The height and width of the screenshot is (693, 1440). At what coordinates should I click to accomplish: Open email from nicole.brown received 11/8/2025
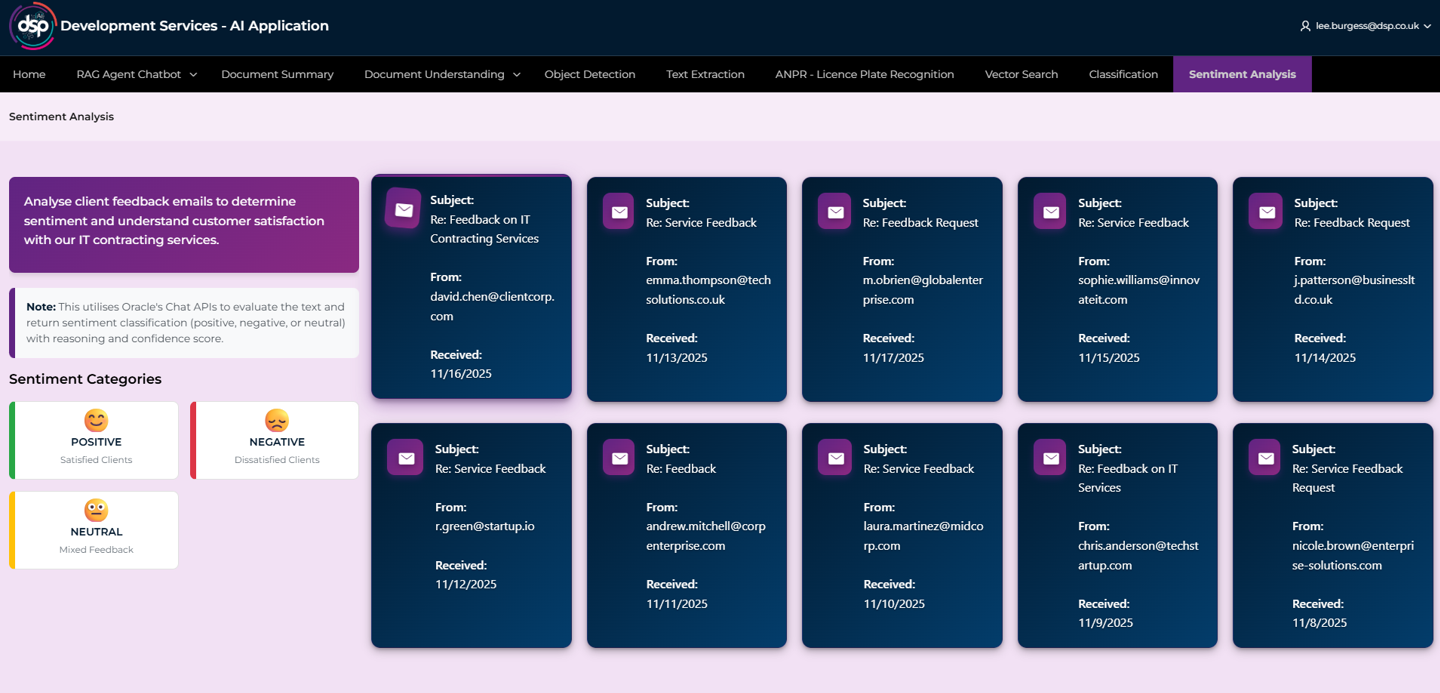(1332, 535)
